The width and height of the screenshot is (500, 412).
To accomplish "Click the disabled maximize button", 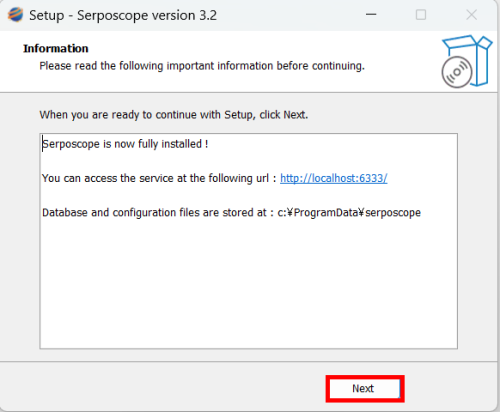I will 421,15.
